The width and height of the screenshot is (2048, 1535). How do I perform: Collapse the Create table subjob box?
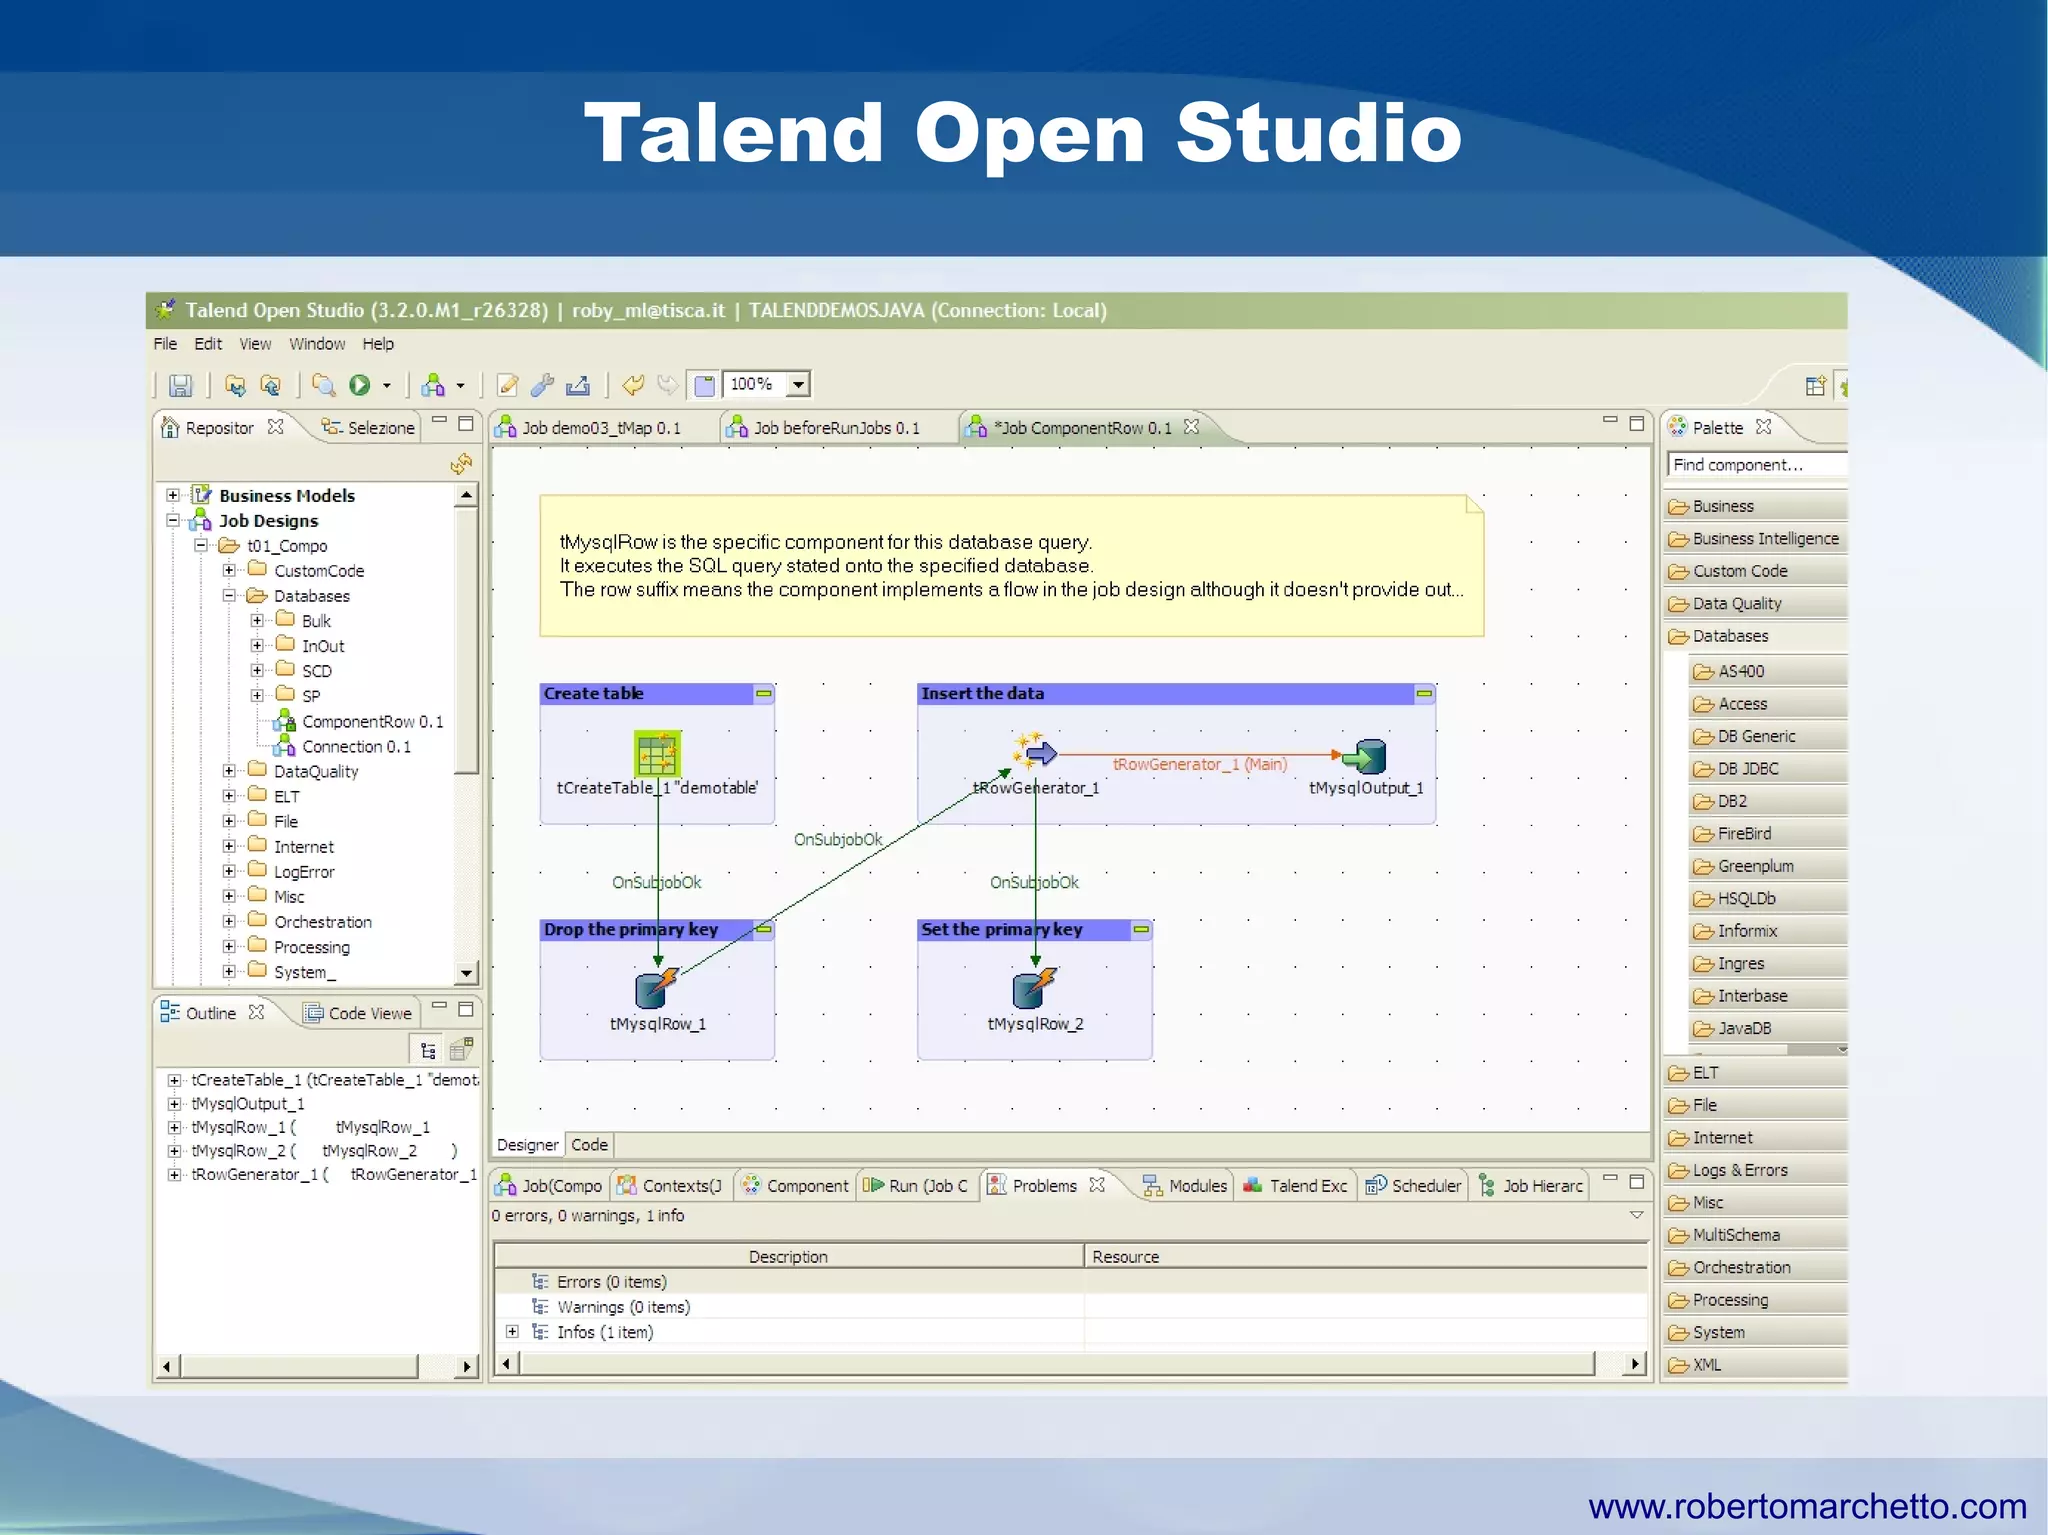(764, 693)
